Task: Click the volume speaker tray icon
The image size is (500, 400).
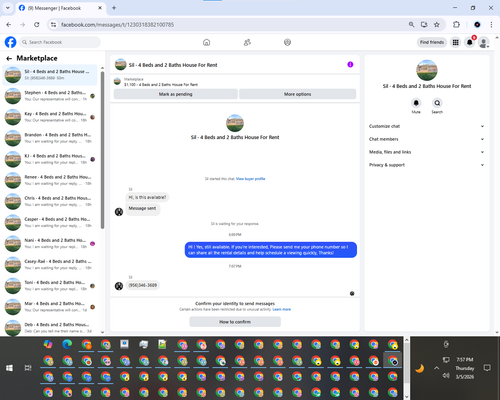Action: pyautogui.click(x=446, y=376)
